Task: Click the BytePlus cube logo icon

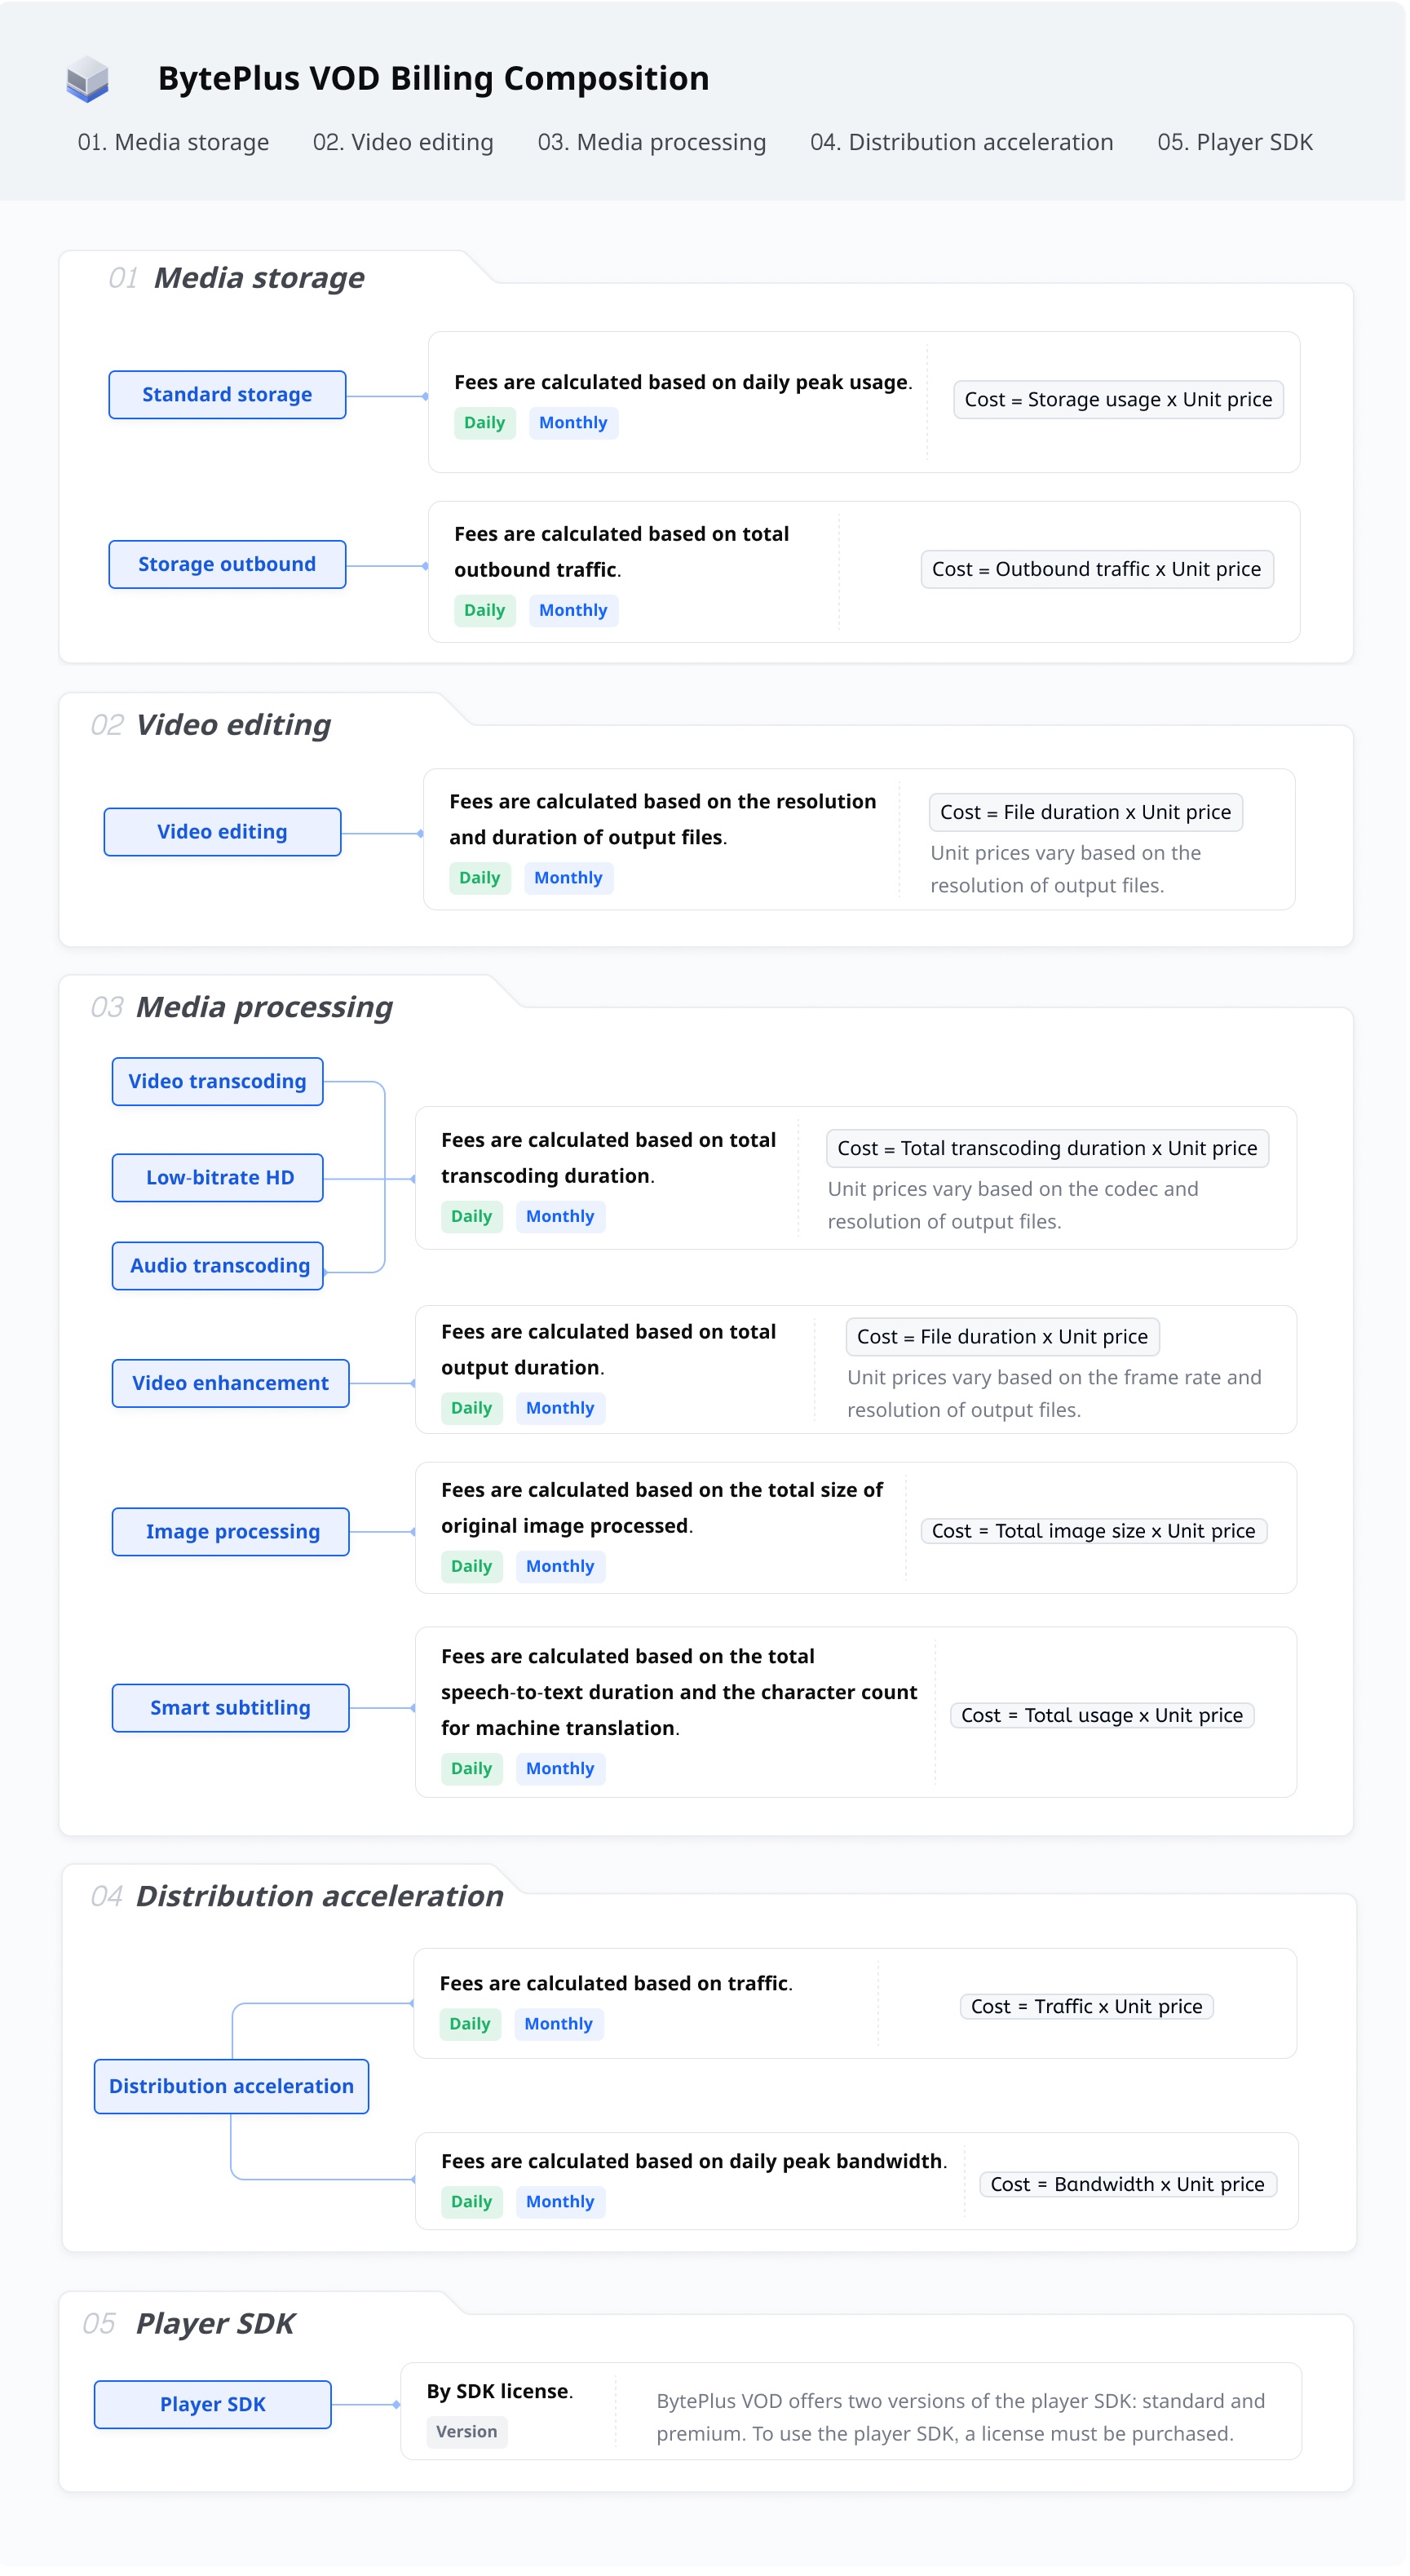Action: pyautogui.click(x=88, y=78)
